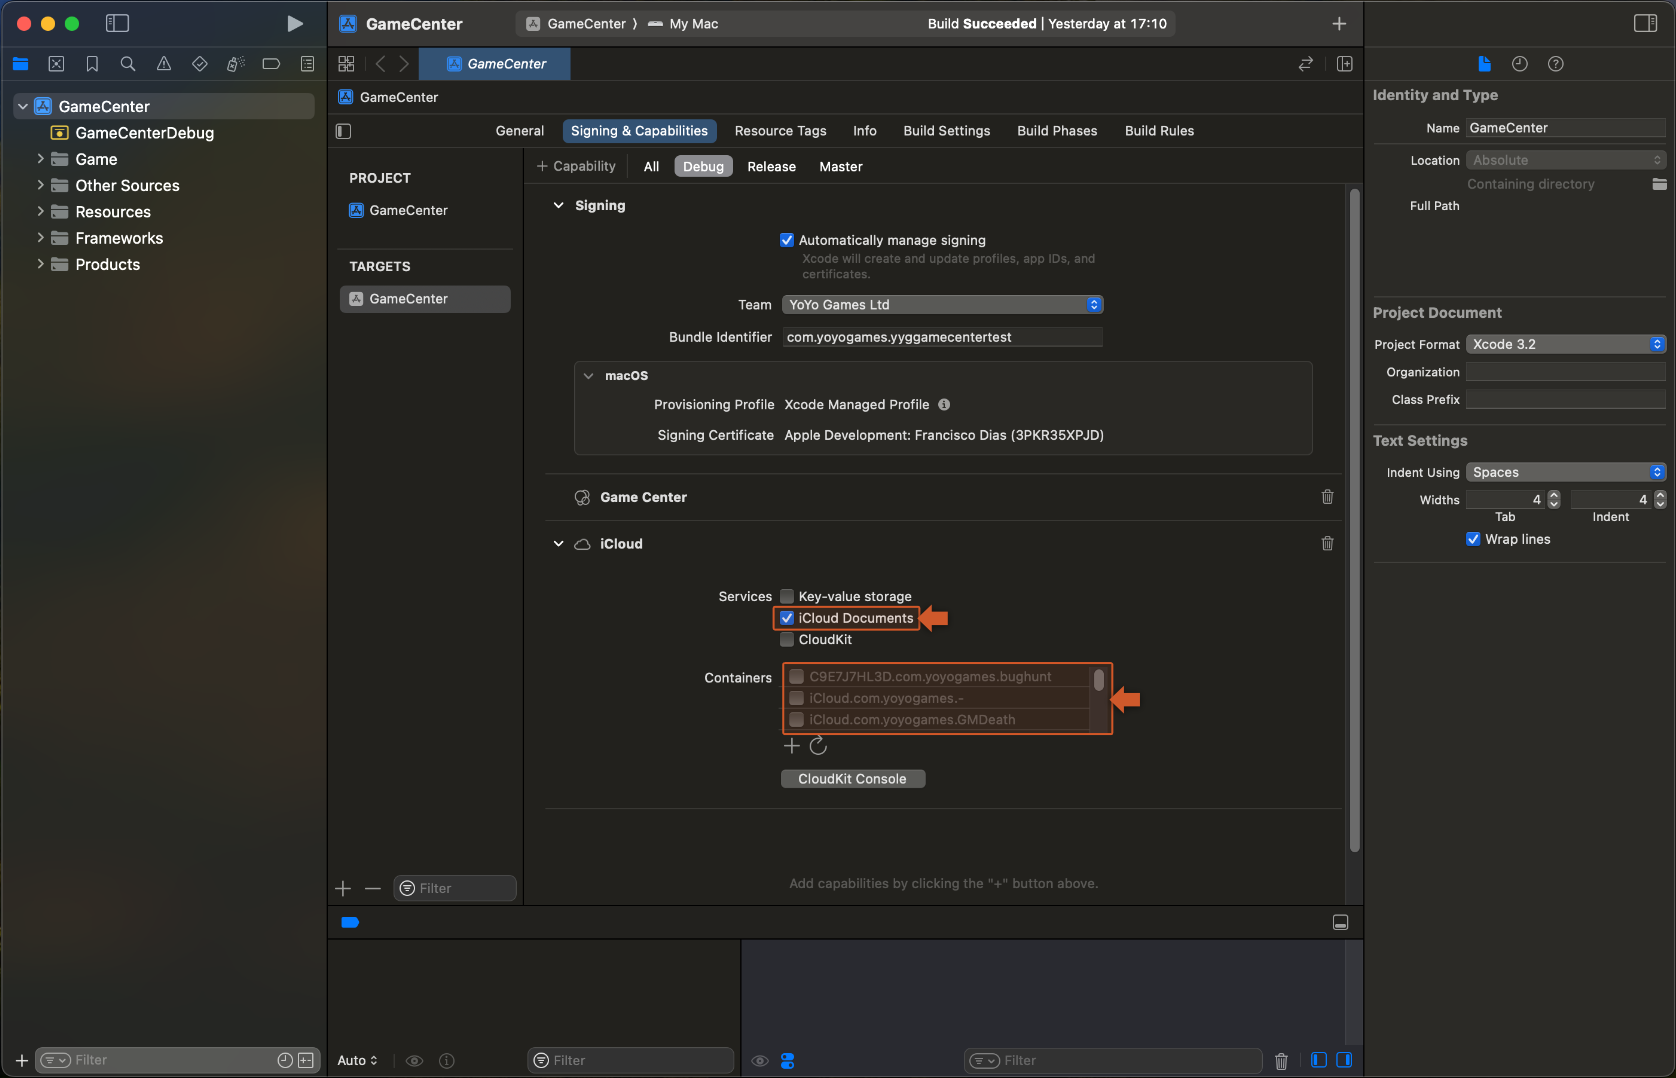Switch to the Build Phases tab

(1057, 131)
